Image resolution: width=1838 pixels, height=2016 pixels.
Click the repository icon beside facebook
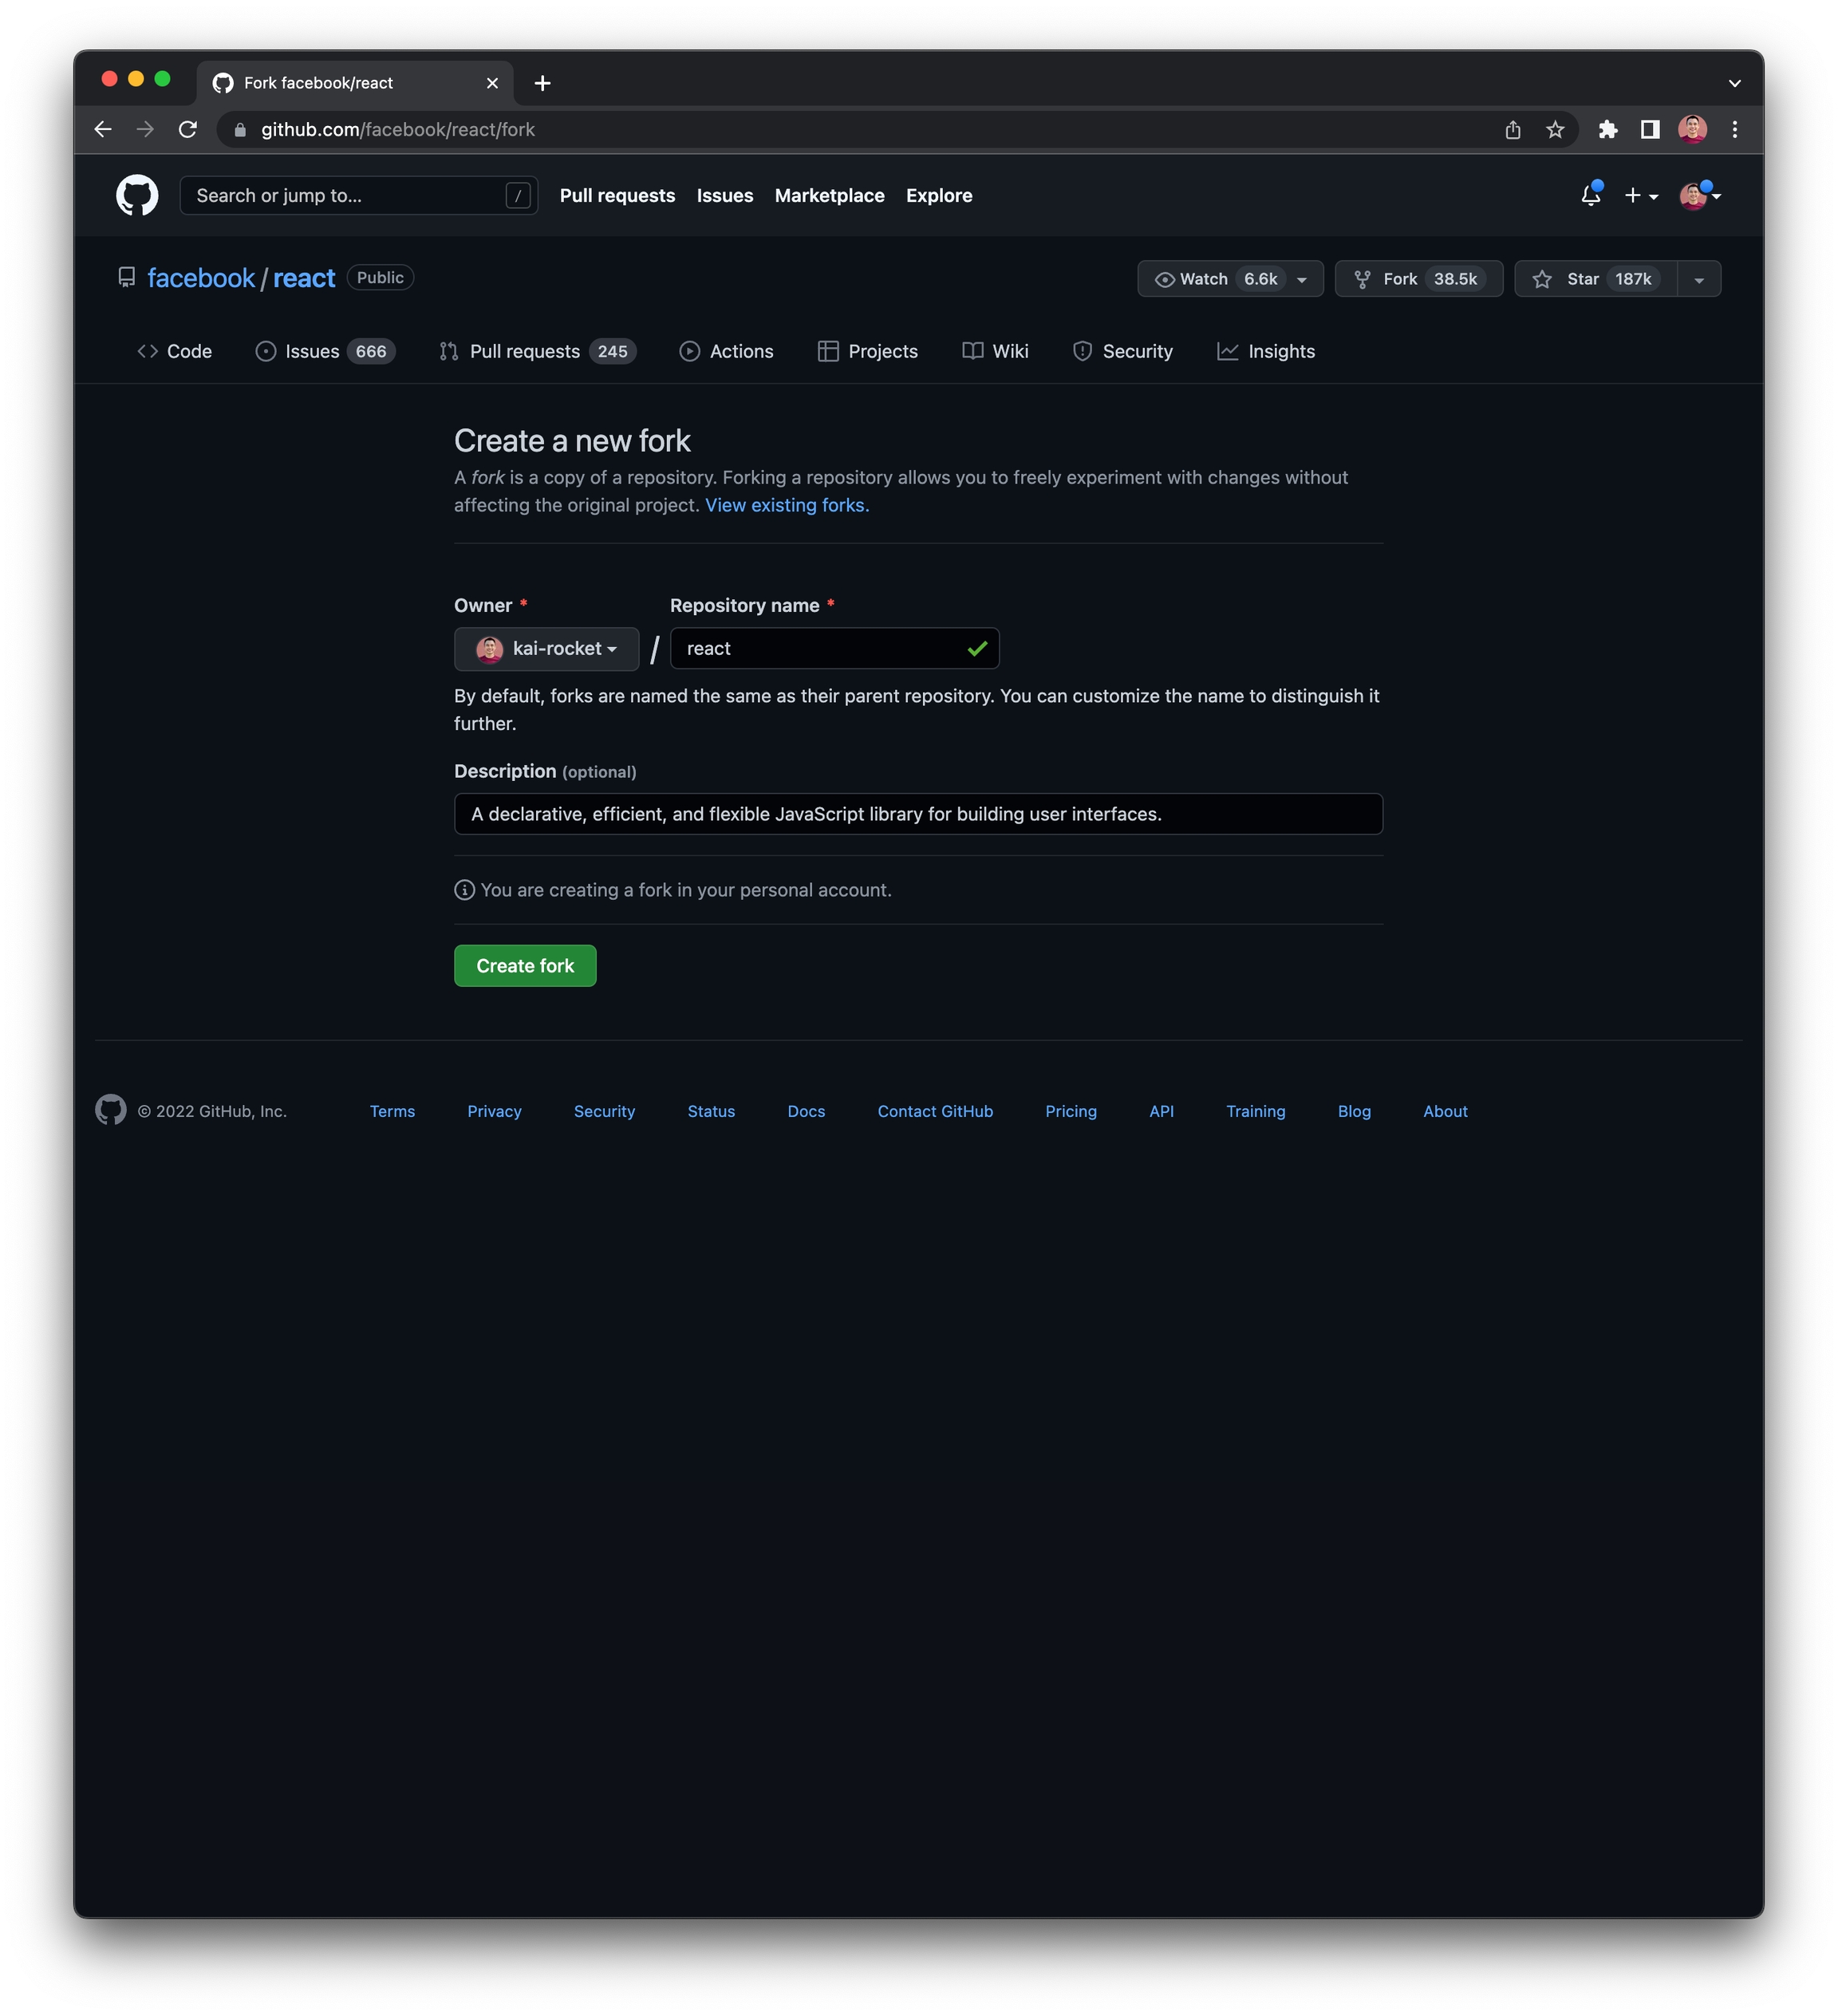(x=126, y=278)
